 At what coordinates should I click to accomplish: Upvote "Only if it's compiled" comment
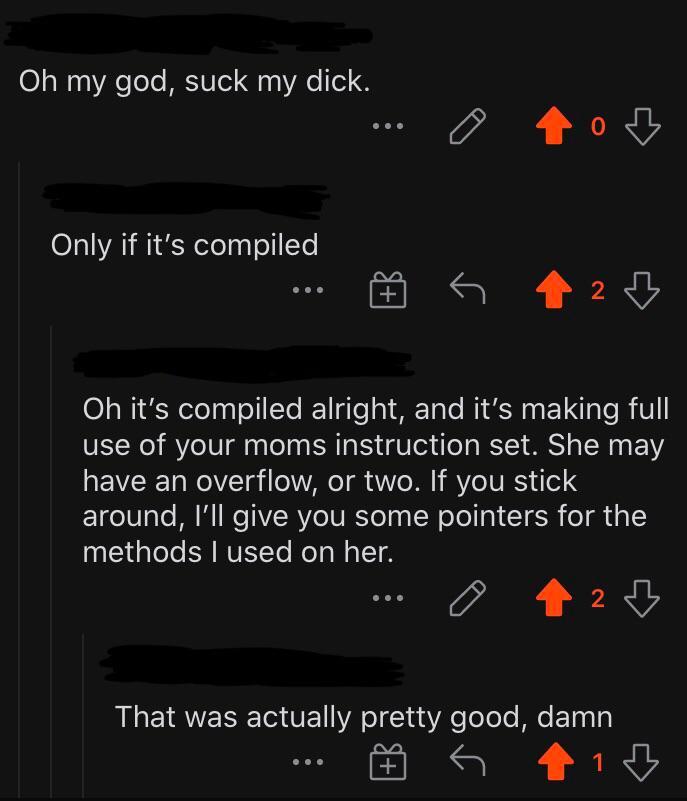553,291
